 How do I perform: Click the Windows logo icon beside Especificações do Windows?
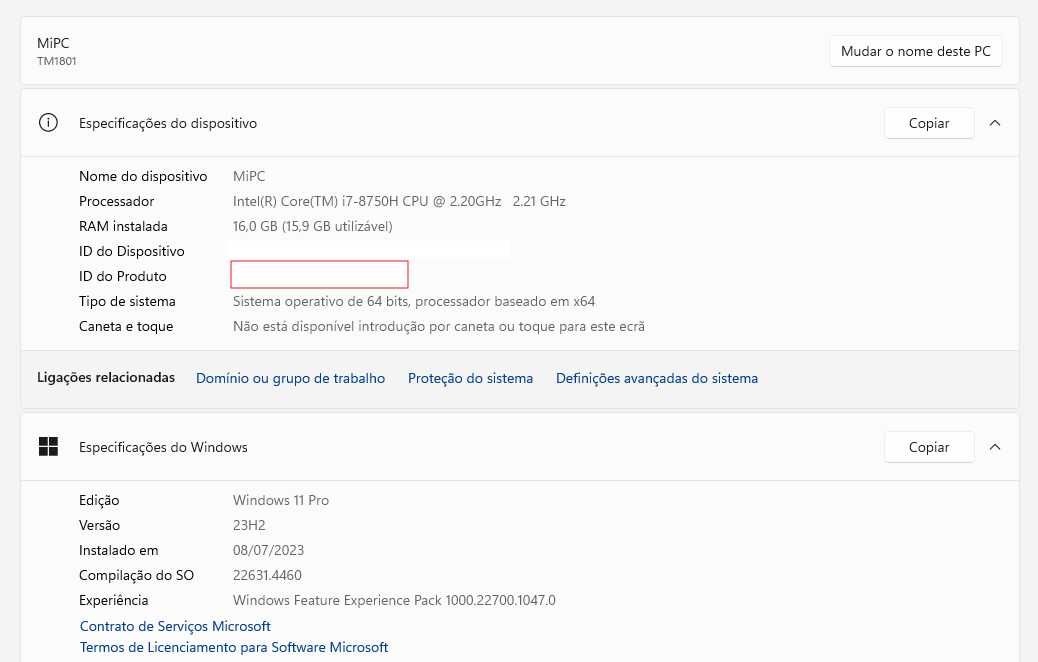[x=48, y=447]
